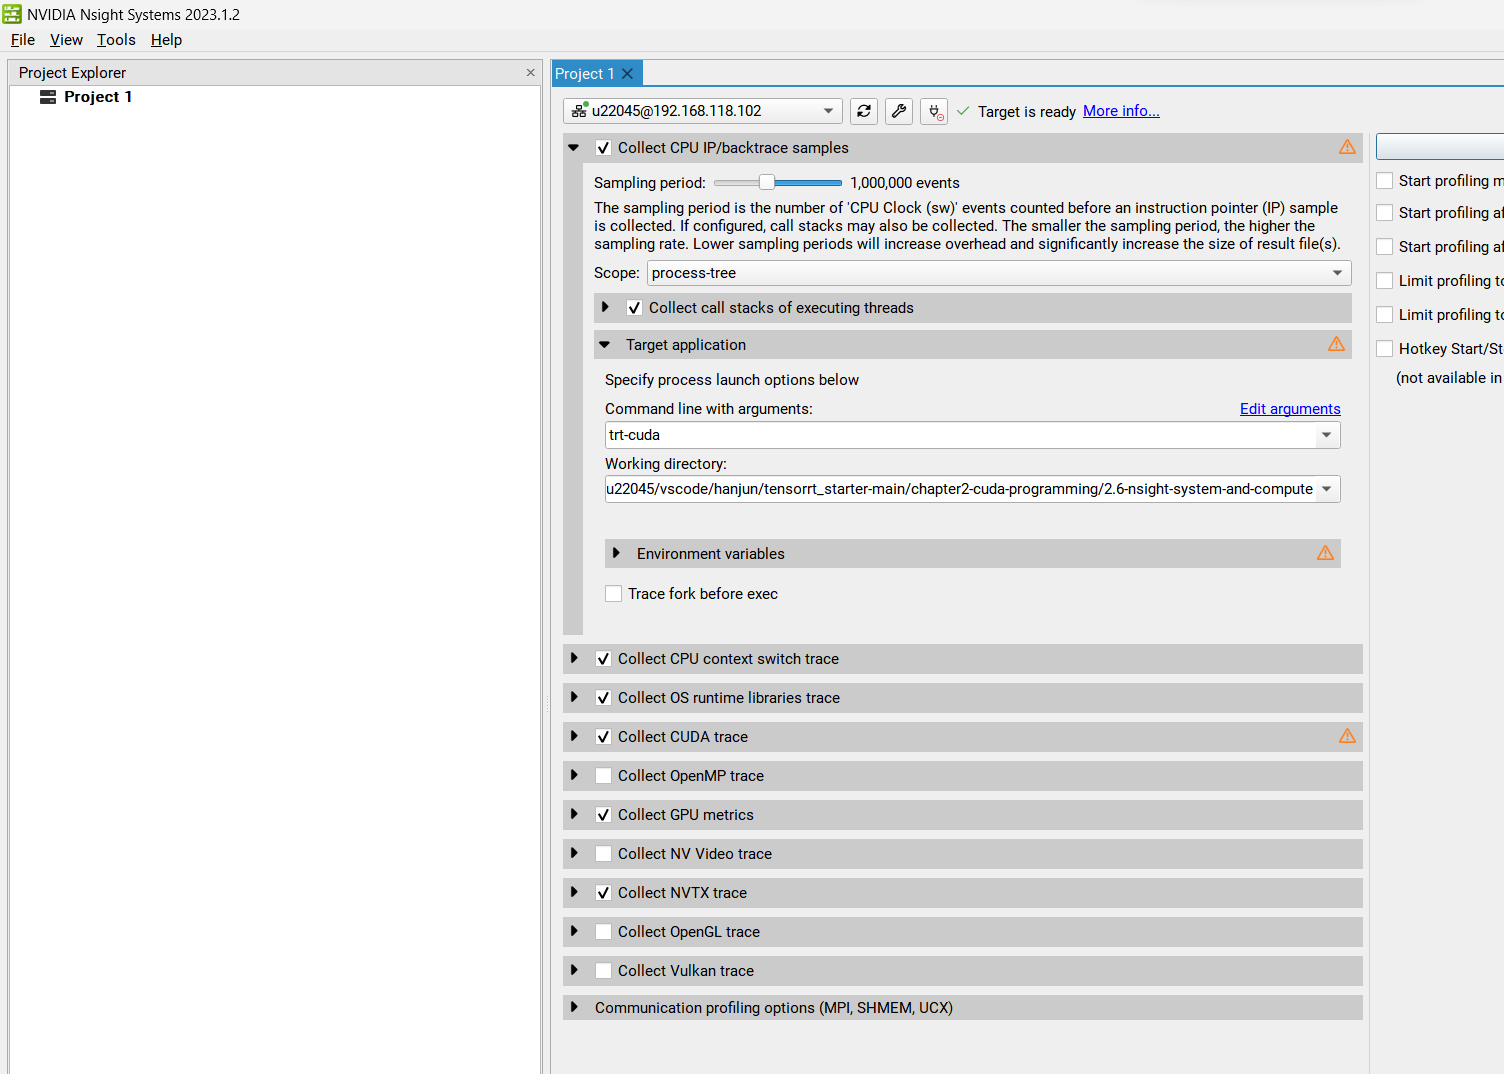
Task: Expand the Collect CUDA trace section
Action: (574, 736)
